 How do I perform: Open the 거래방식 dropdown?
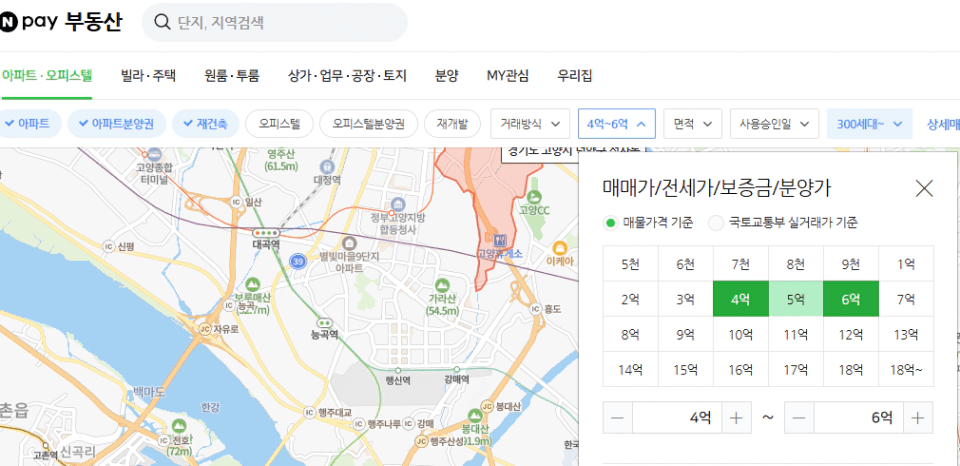click(x=530, y=124)
